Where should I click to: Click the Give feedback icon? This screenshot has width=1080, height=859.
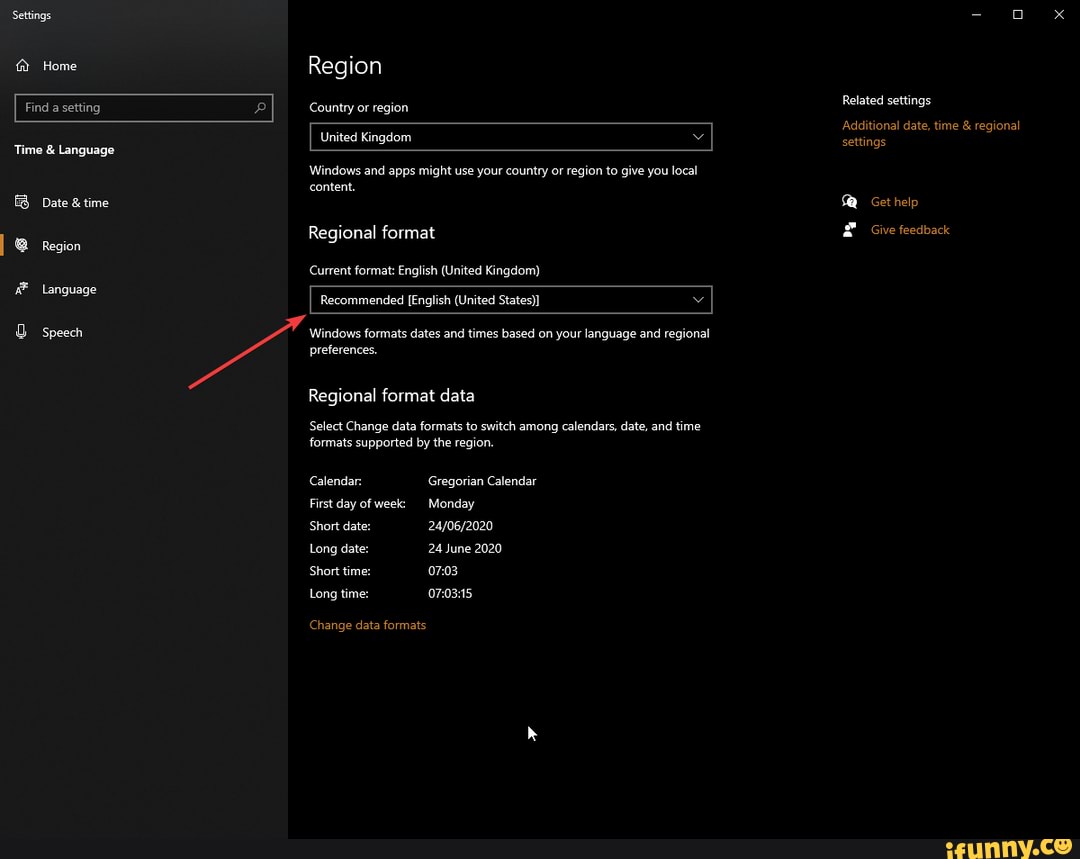coord(850,229)
